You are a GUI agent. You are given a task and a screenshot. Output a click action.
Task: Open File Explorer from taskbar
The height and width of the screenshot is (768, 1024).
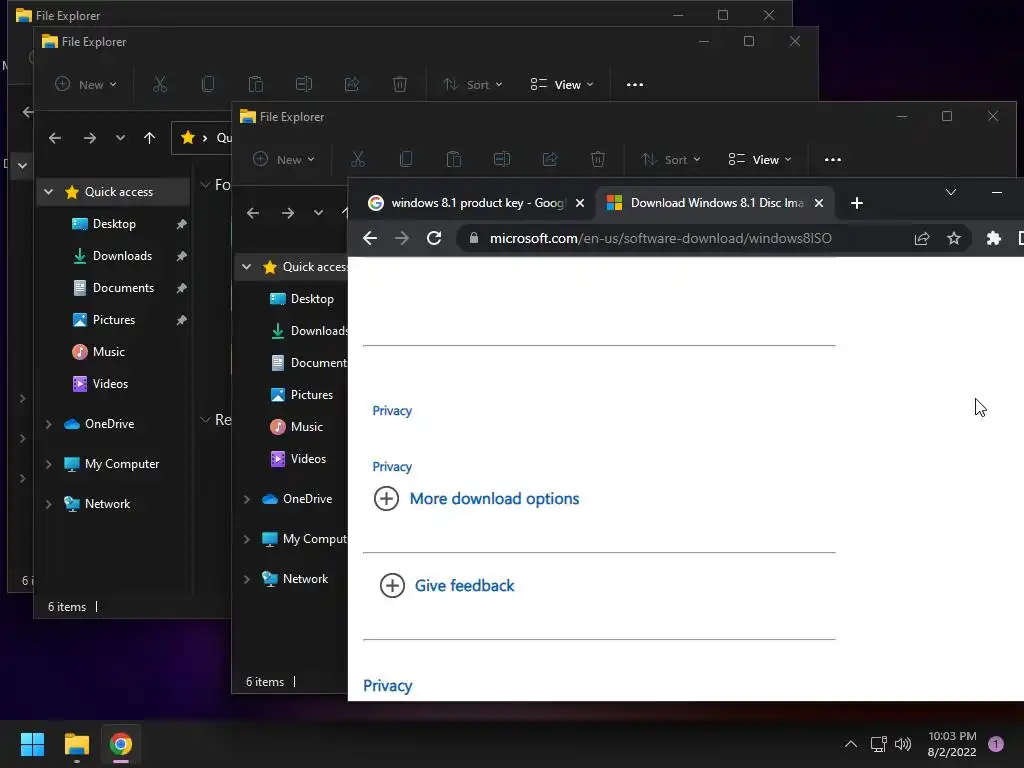(76, 744)
